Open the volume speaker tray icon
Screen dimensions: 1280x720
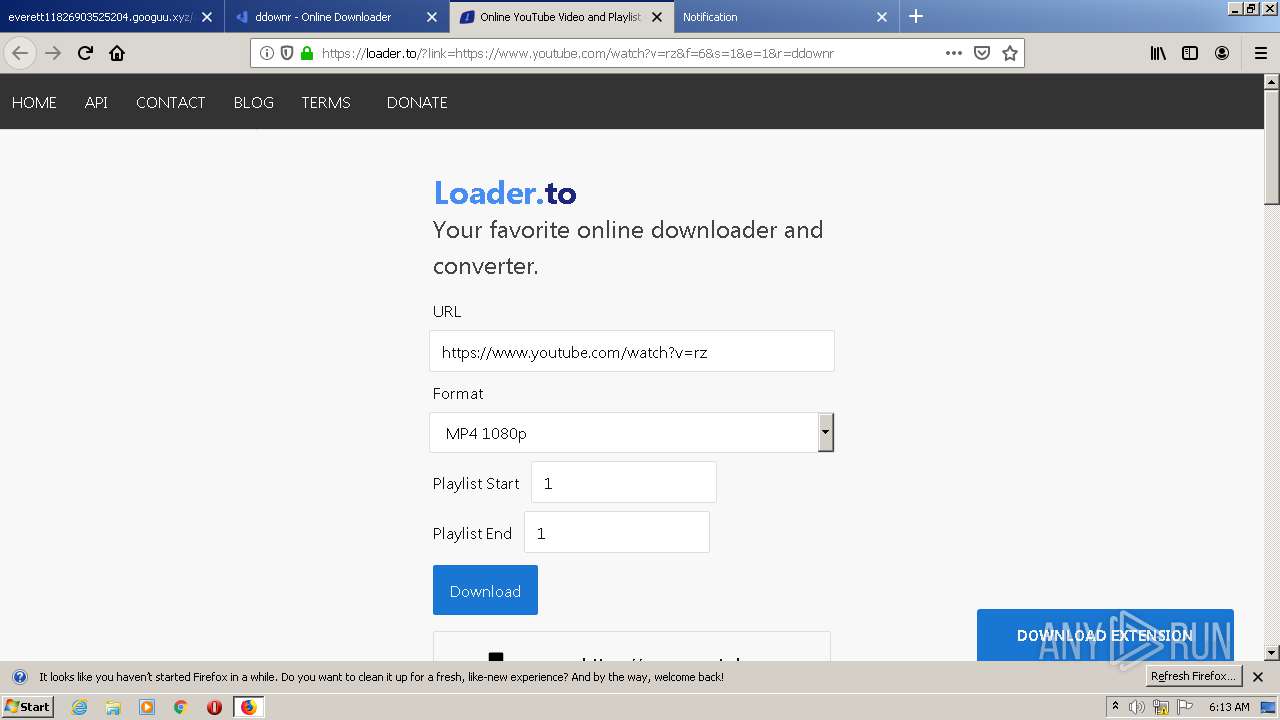[x=1137, y=707]
